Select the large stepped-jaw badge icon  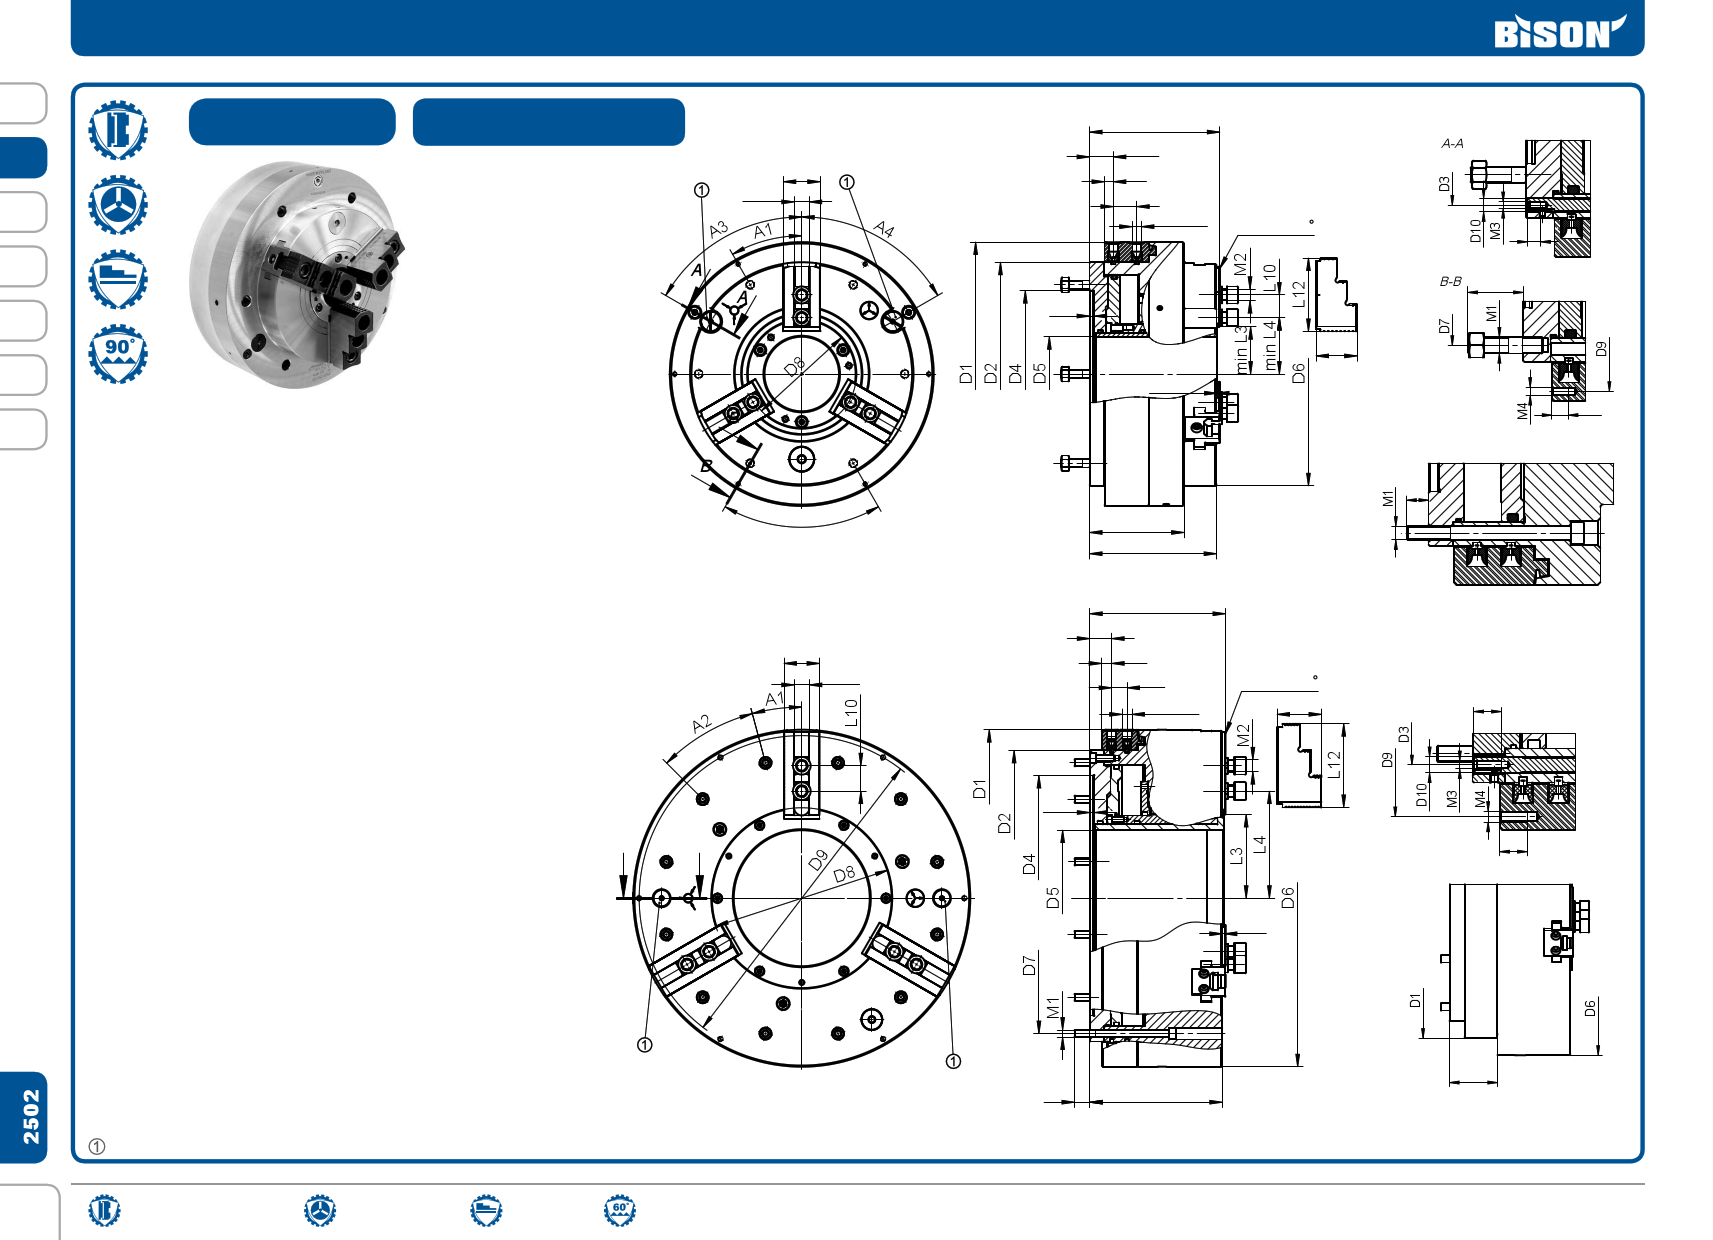coord(118,279)
